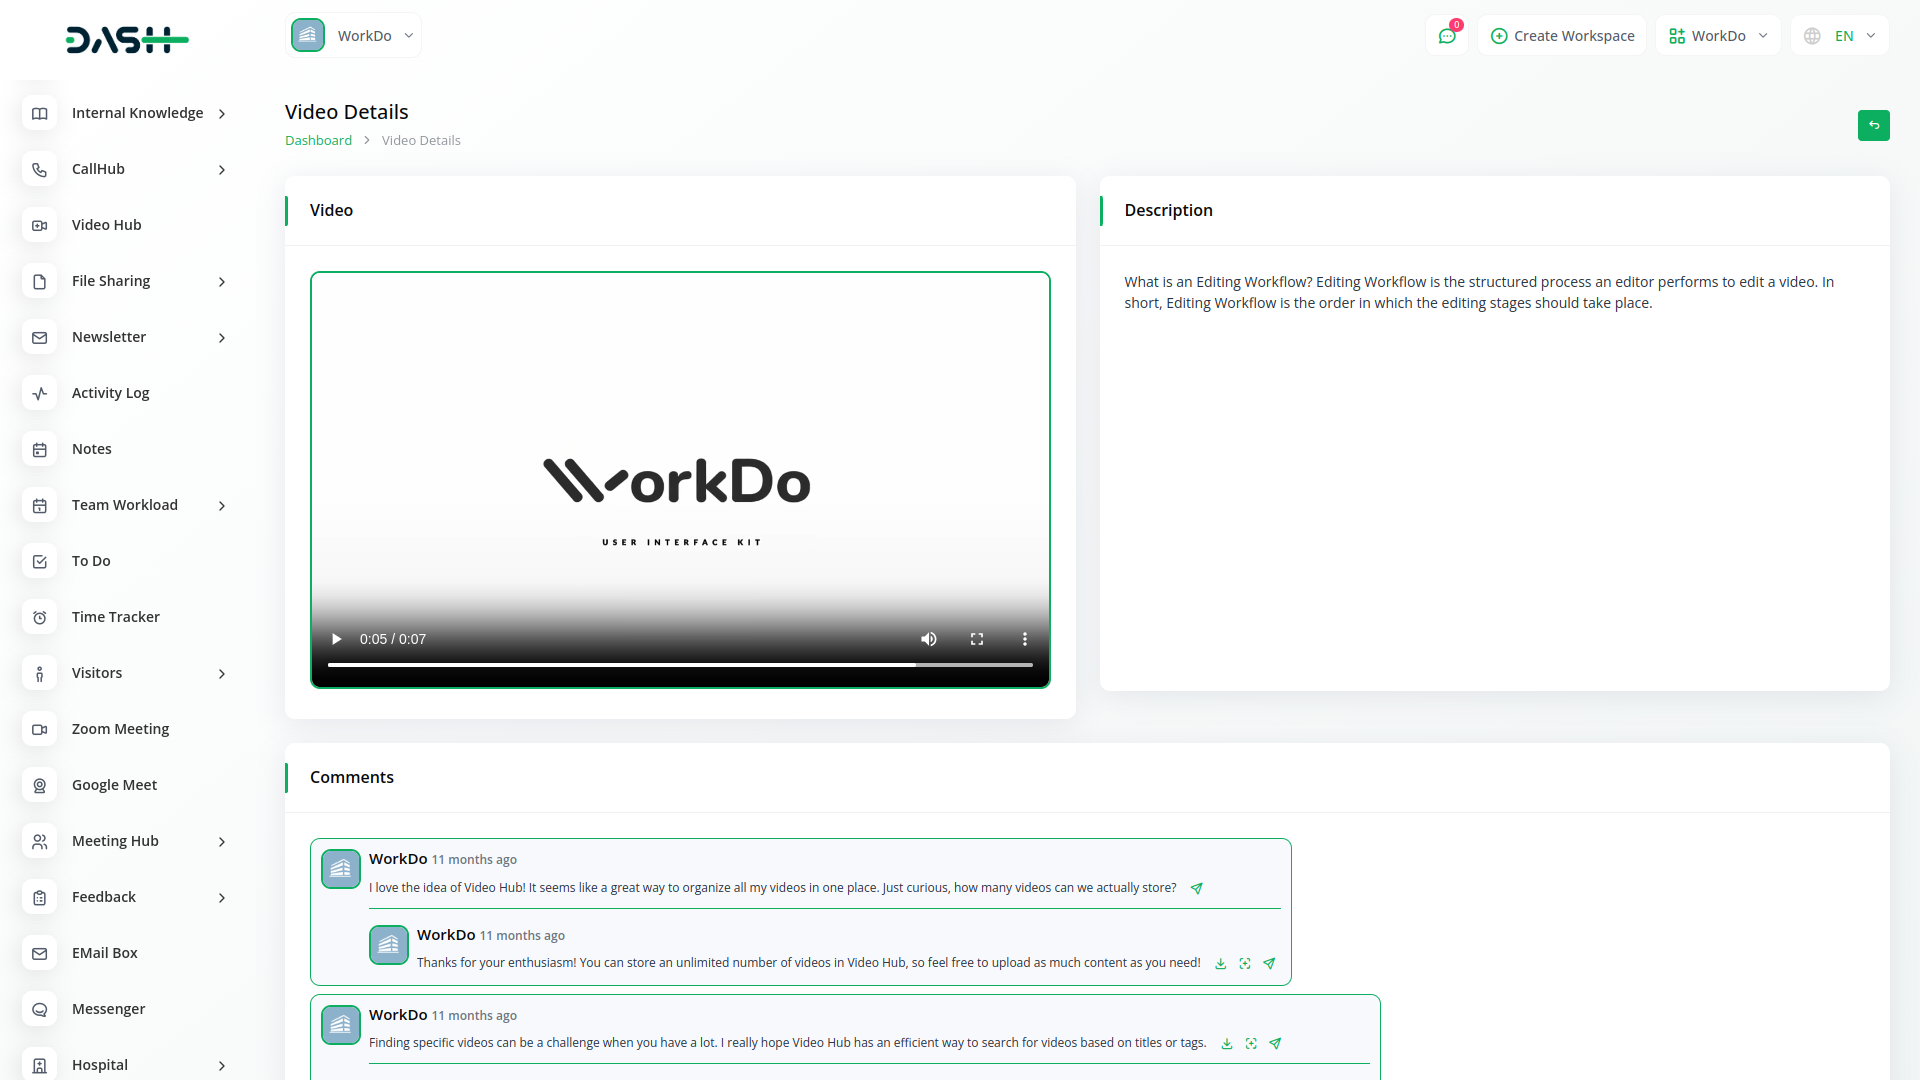Expand Team Workload submenu chevron

(222, 506)
